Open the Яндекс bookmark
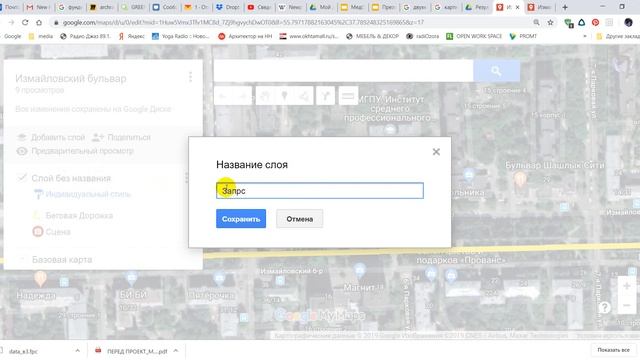This screenshot has height=360, width=640. tap(131, 36)
